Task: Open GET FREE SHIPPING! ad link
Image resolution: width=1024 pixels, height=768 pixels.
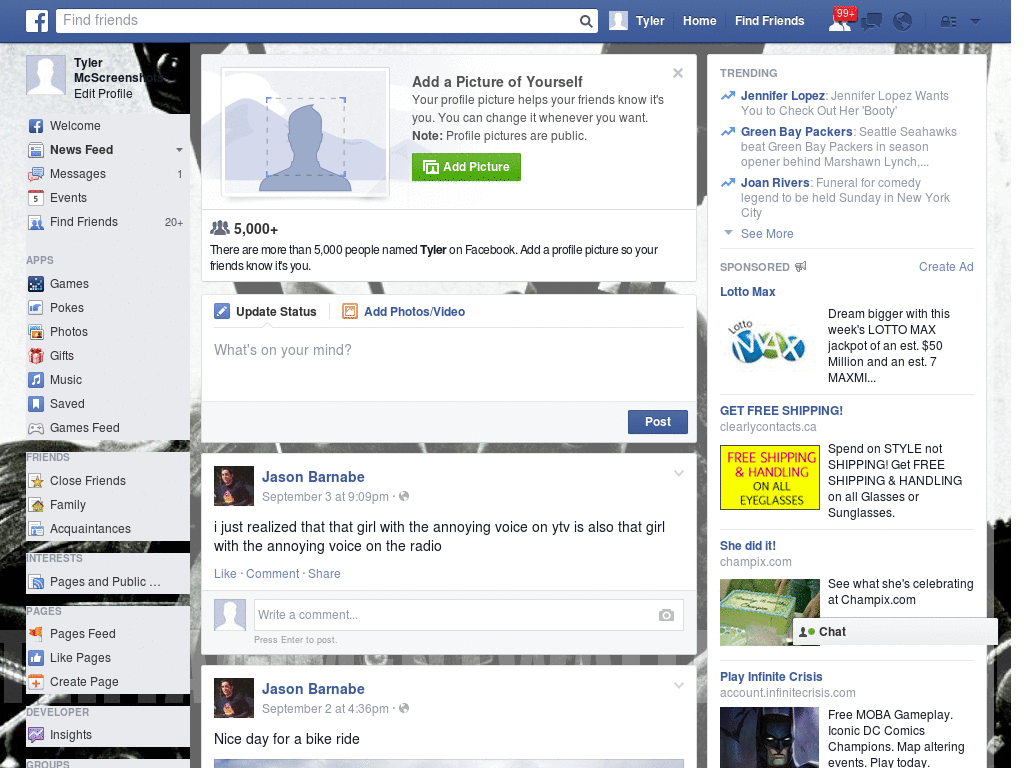Action: 781,411
